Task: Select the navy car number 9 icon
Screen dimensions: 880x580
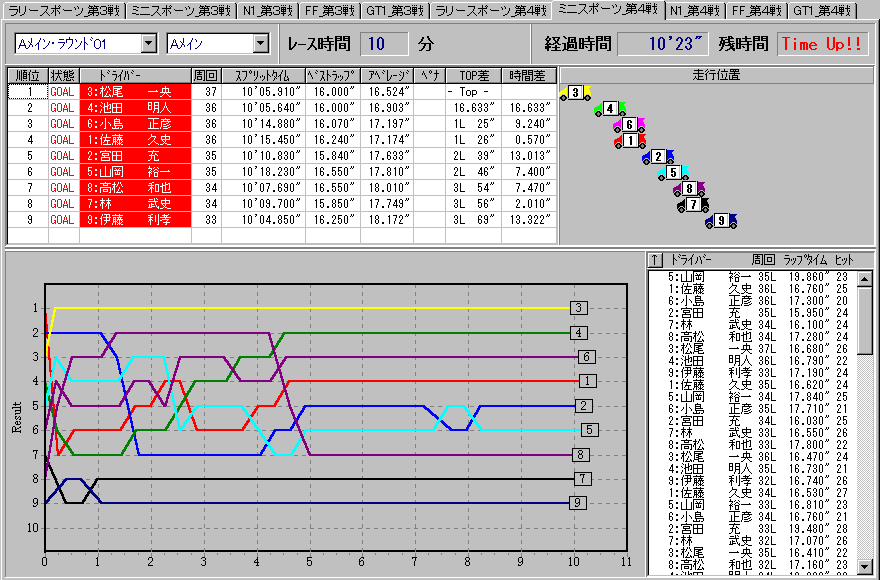Action: [720, 221]
